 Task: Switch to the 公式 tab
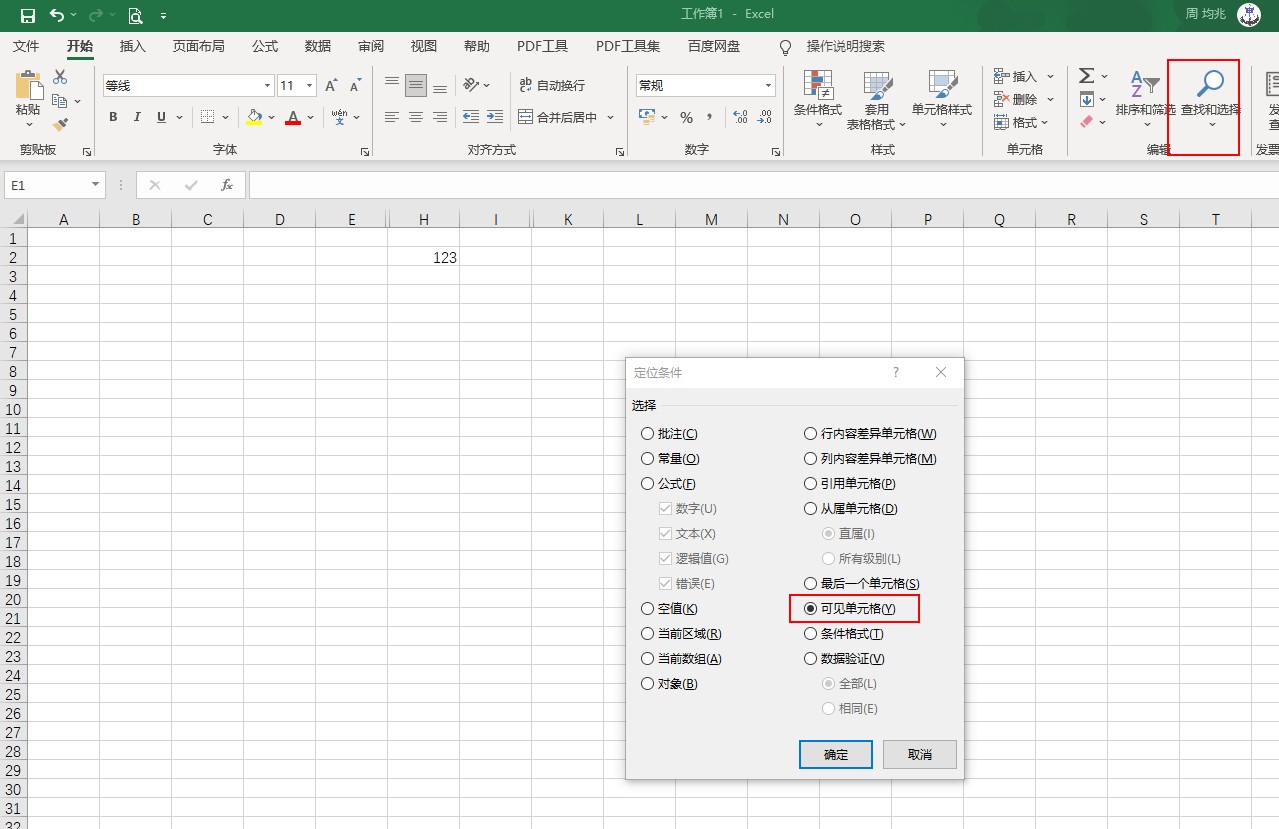click(x=265, y=46)
